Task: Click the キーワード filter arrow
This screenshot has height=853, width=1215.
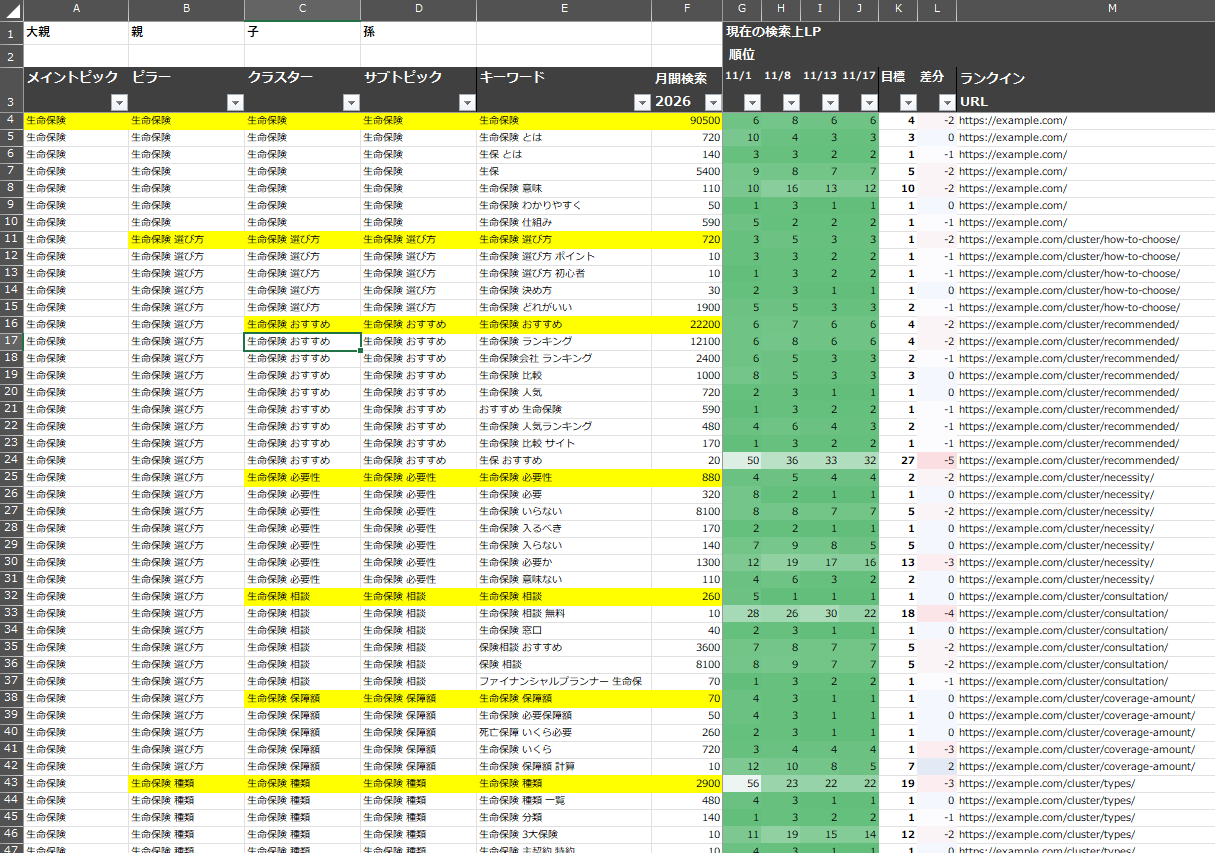Action: pos(642,102)
